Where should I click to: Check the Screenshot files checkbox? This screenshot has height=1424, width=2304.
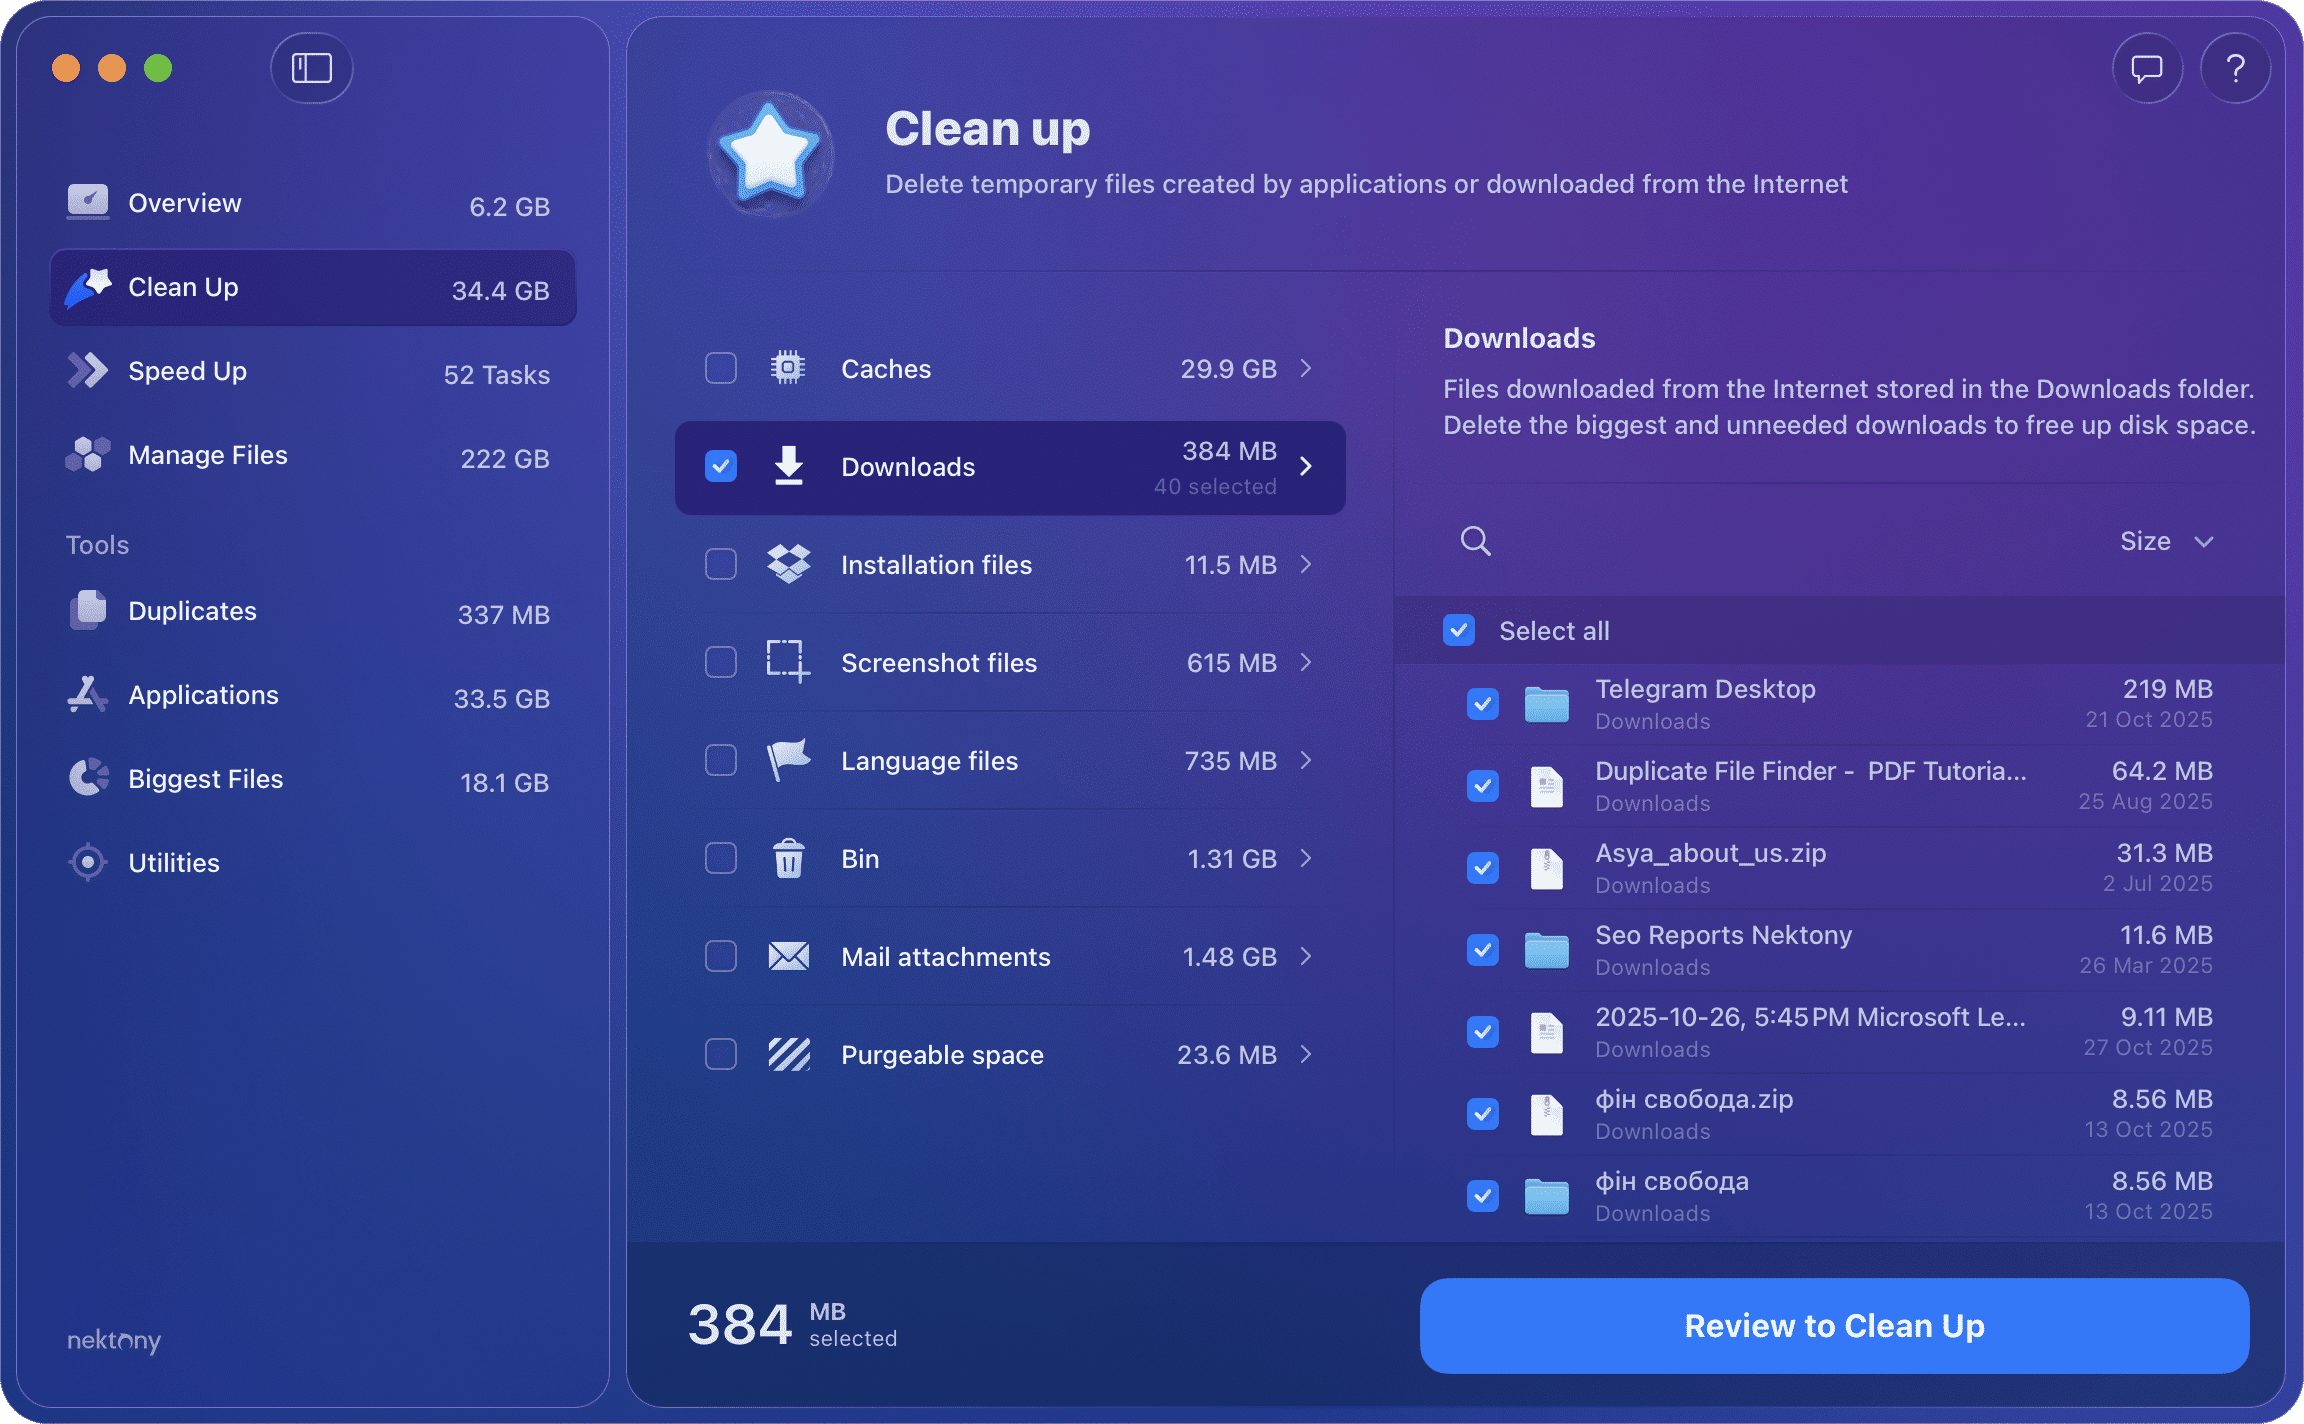[x=720, y=662]
